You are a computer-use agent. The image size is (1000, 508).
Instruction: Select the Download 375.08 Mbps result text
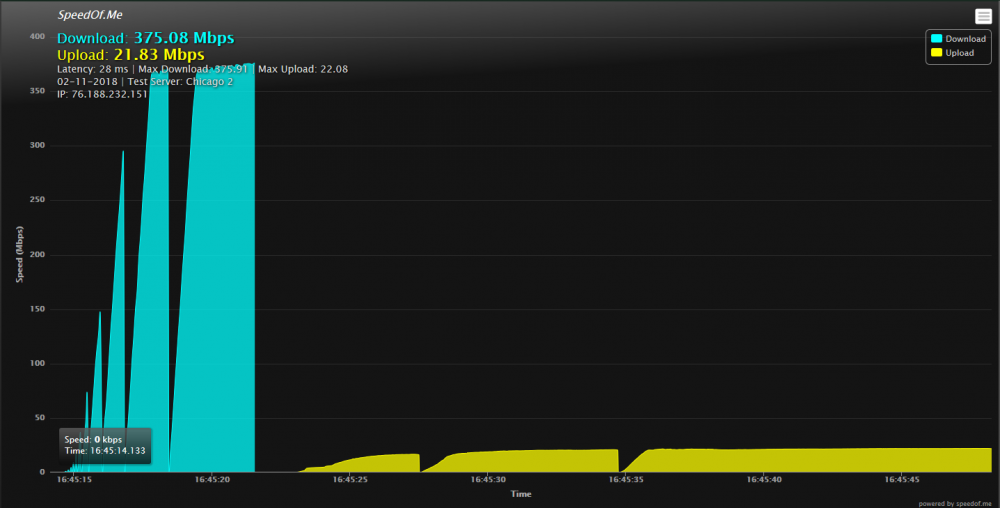(145, 38)
